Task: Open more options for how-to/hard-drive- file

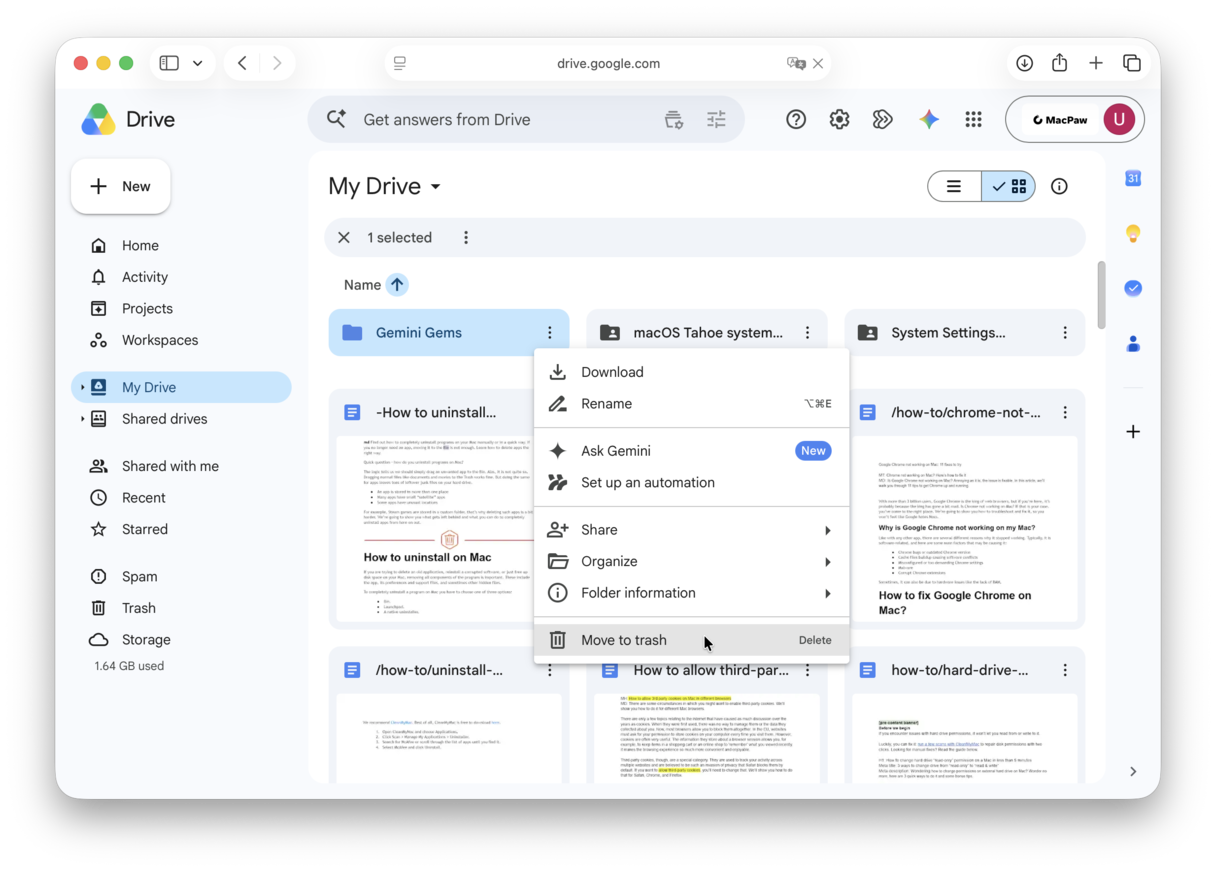Action: click(1065, 670)
